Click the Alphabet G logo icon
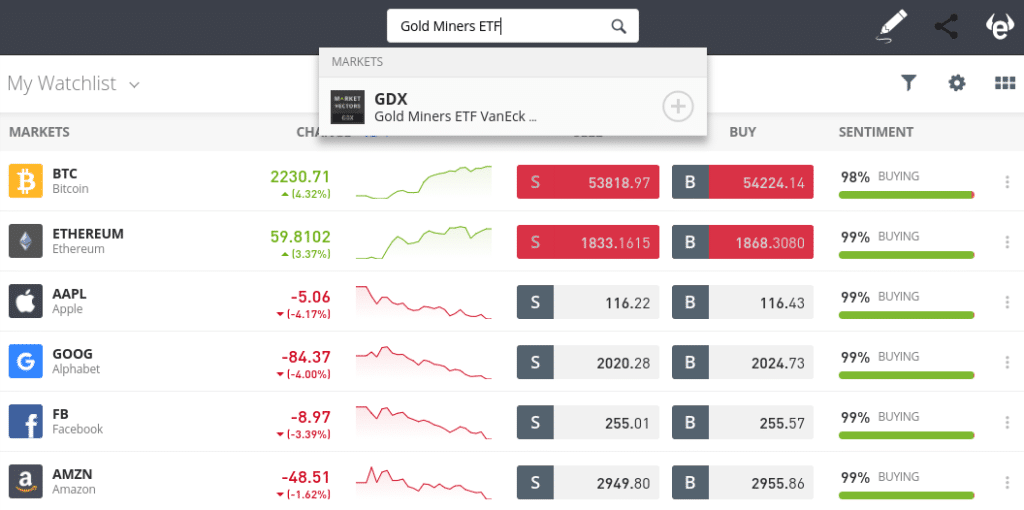Image resolution: width=1024 pixels, height=510 pixels. [25, 361]
